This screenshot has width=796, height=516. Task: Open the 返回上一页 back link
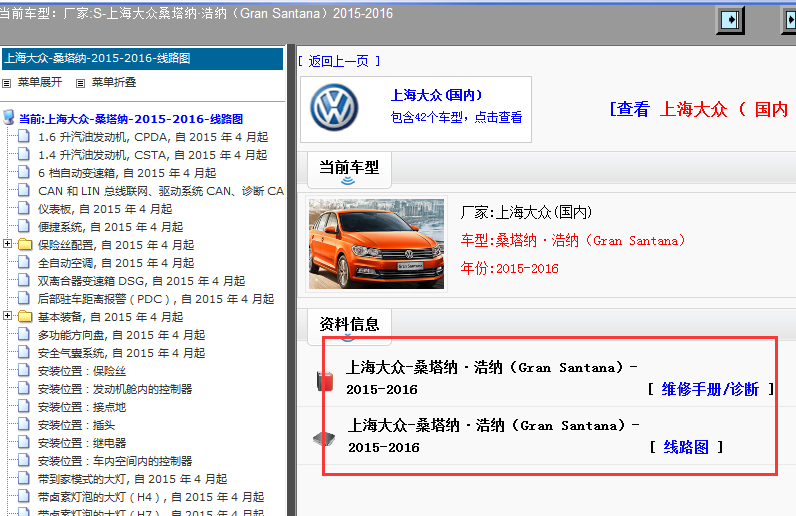[x=339, y=61]
